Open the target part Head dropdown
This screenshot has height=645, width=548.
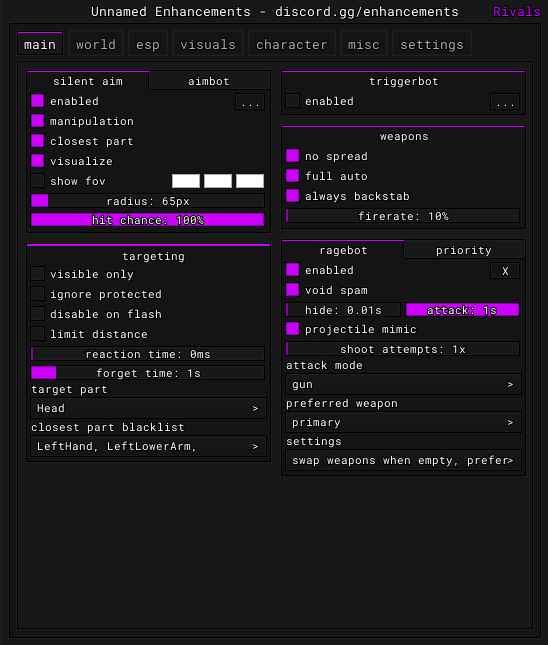[x=149, y=408]
